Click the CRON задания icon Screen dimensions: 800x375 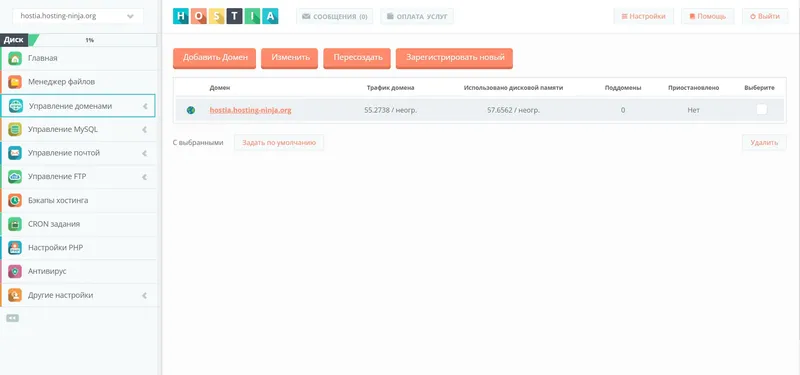pos(15,224)
